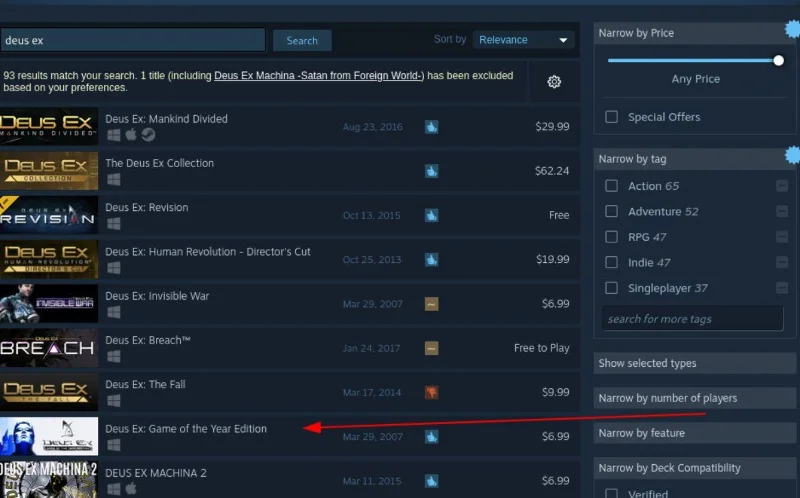Click the 'Oct 25, 2013' release date
The image size is (800, 498).
click(x=372, y=260)
